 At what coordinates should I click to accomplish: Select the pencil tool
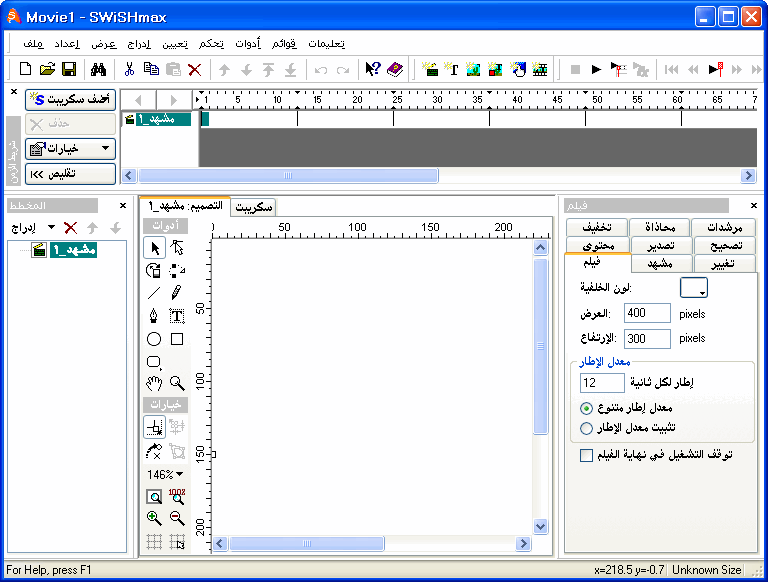pos(176,292)
